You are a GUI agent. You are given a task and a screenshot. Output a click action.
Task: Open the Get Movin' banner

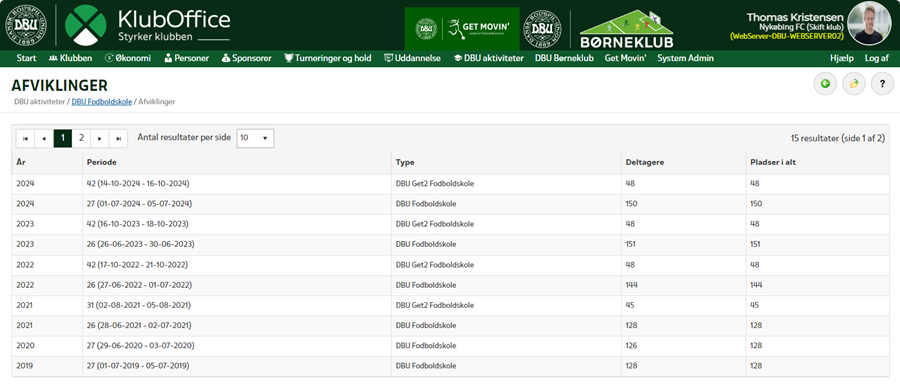click(x=461, y=29)
